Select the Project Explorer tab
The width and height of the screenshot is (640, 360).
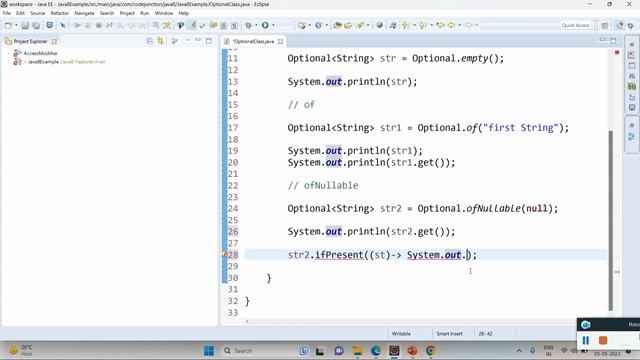point(30,41)
